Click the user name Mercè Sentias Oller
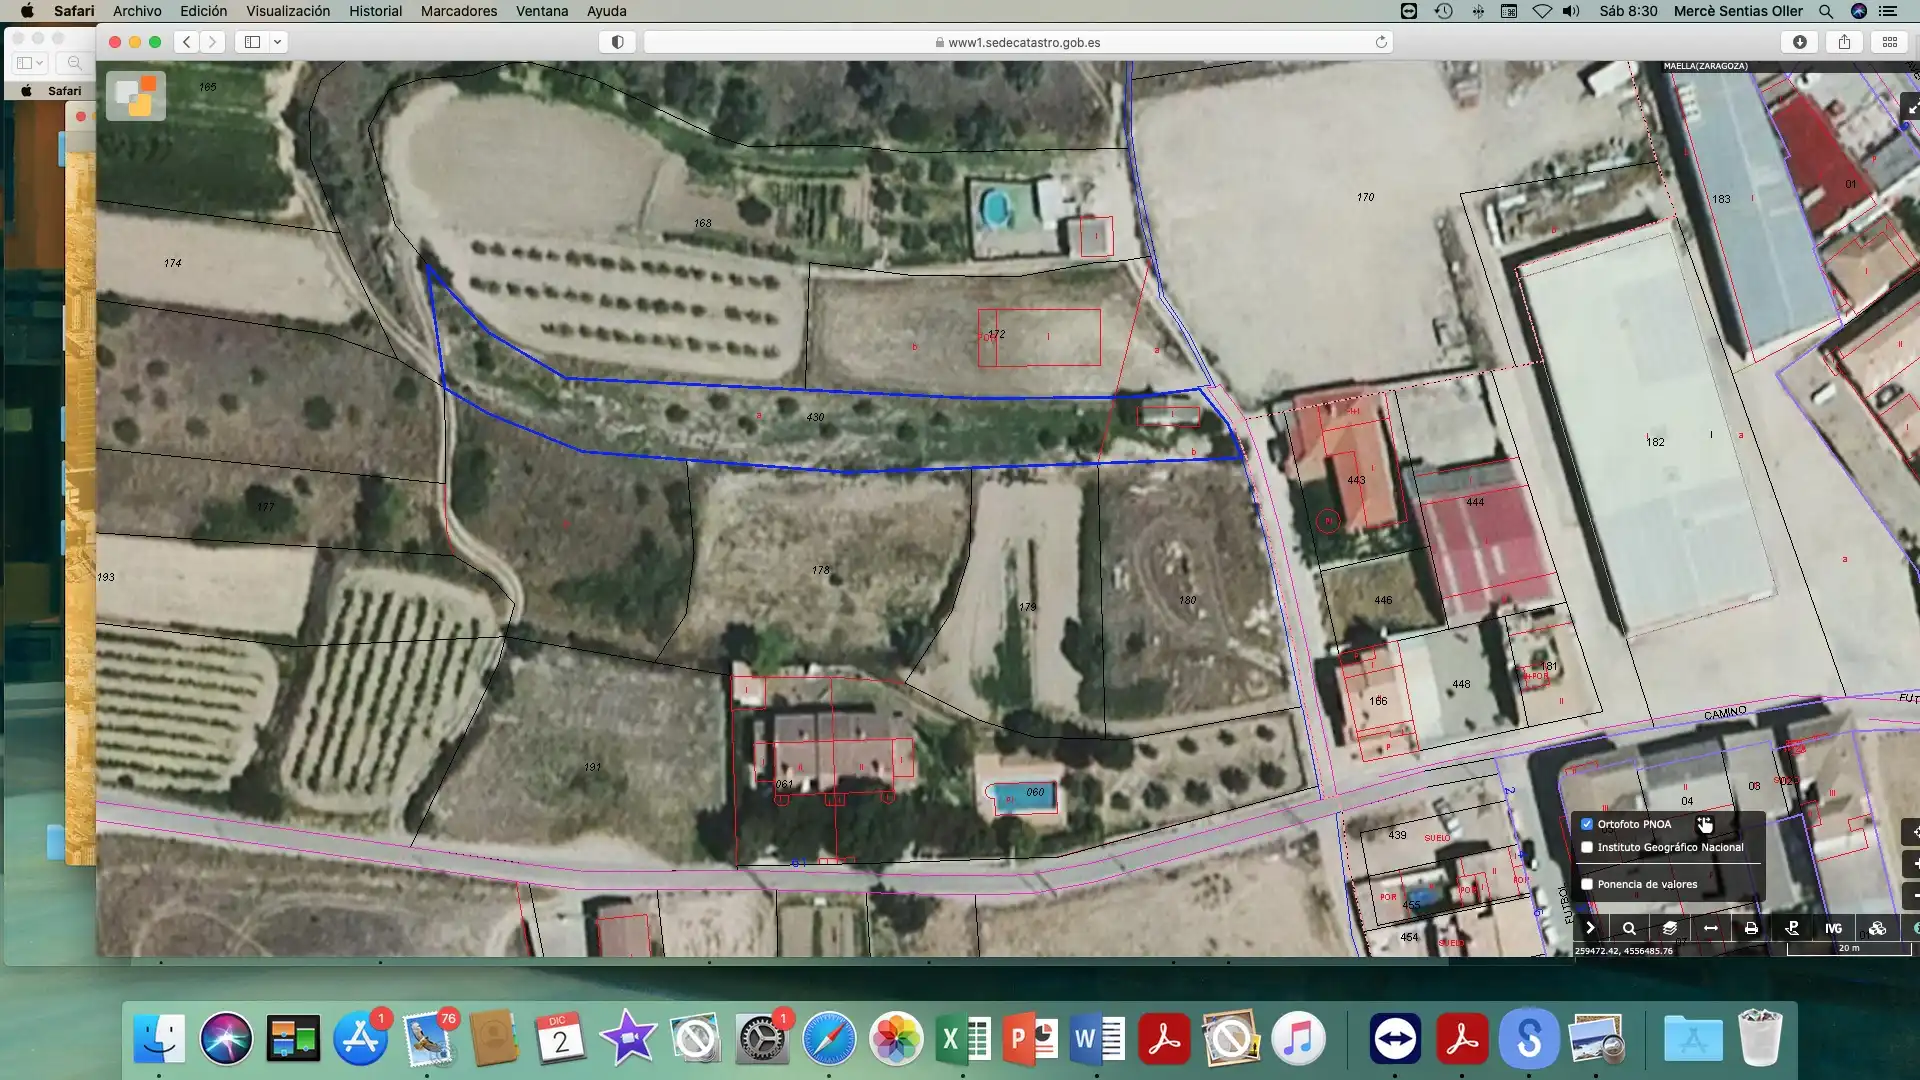This screenshot has width=1920, height=1080. pyautogui.click(x=1738, y=11)
